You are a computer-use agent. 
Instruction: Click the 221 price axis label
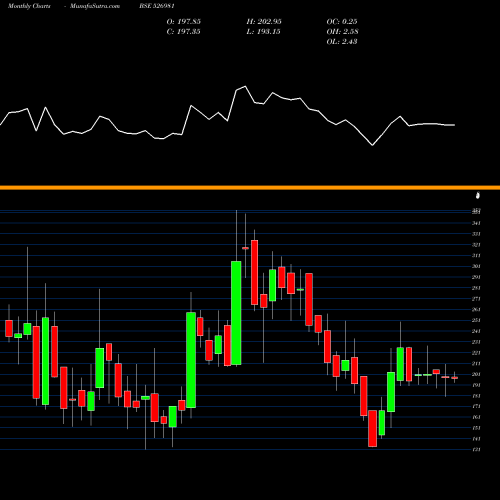tap(476, 353)
